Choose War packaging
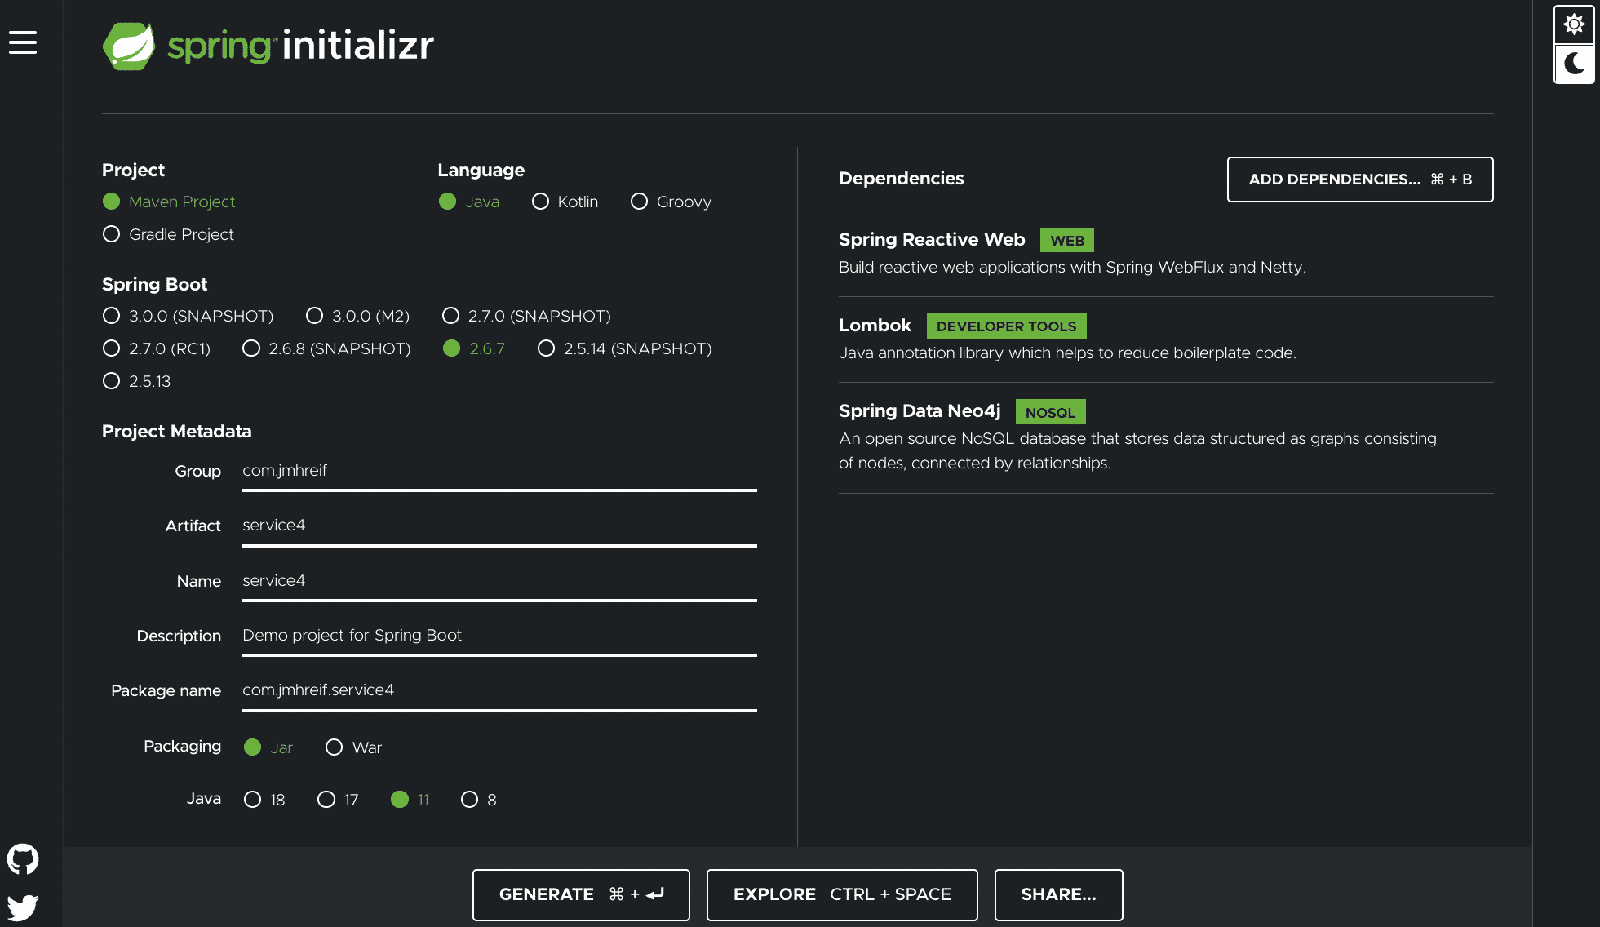 [354, 748]
